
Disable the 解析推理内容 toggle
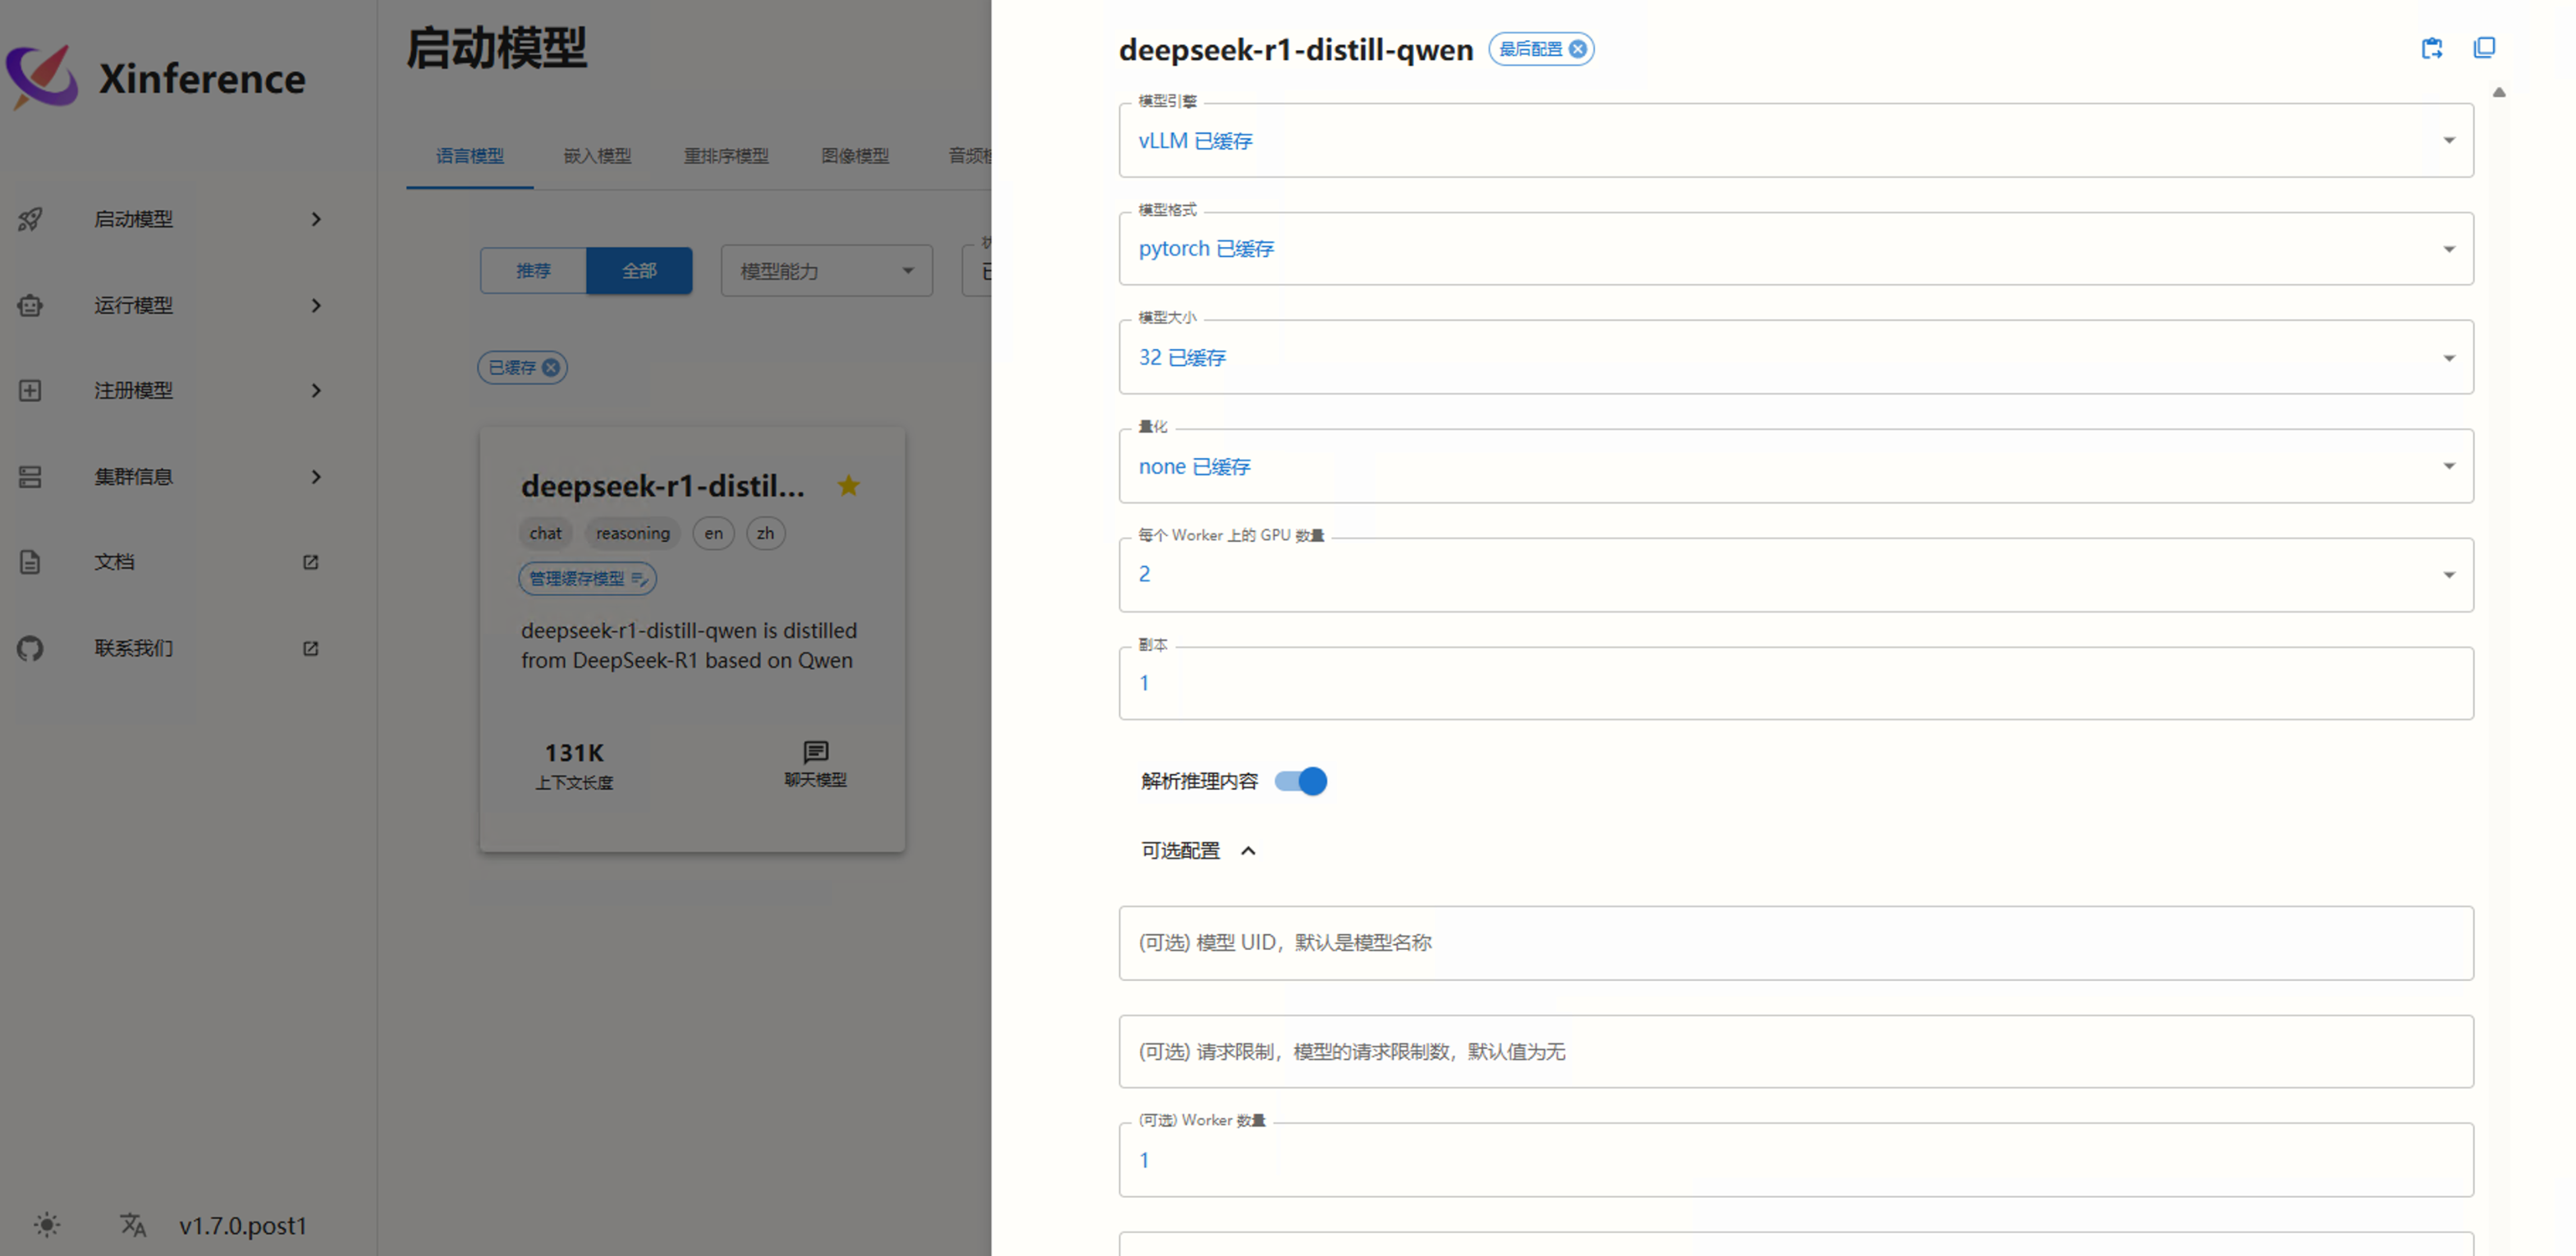pyautogui.click(x=1299, y=781)
